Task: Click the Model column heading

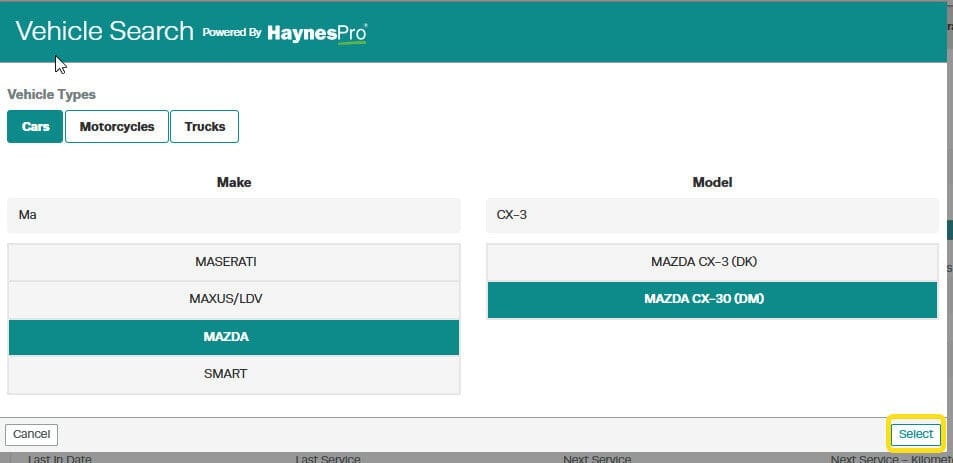Action: pyautogui.click(x=712, y=182)
